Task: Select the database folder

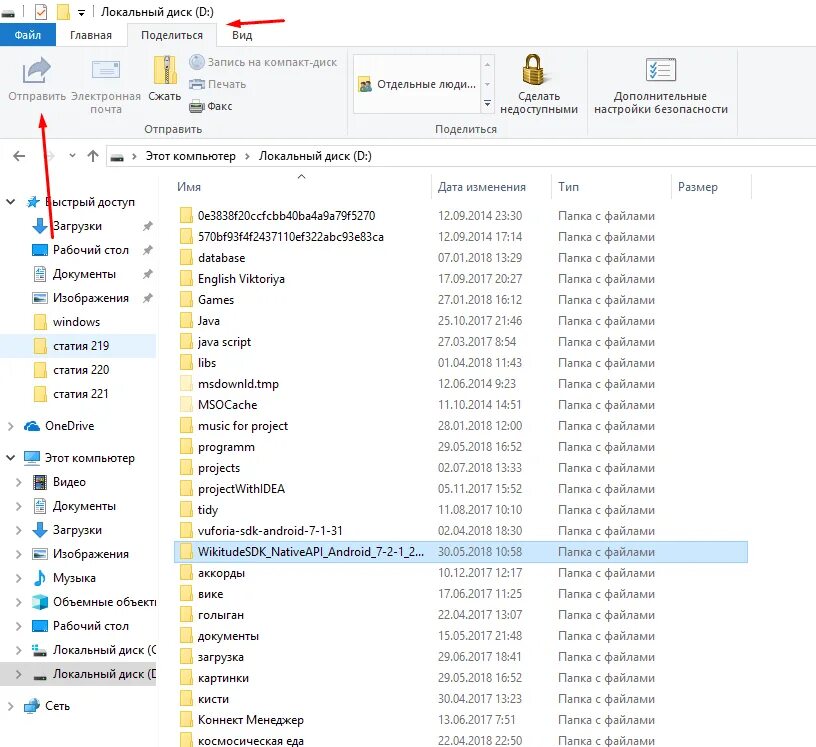Action: pos(221,258)
